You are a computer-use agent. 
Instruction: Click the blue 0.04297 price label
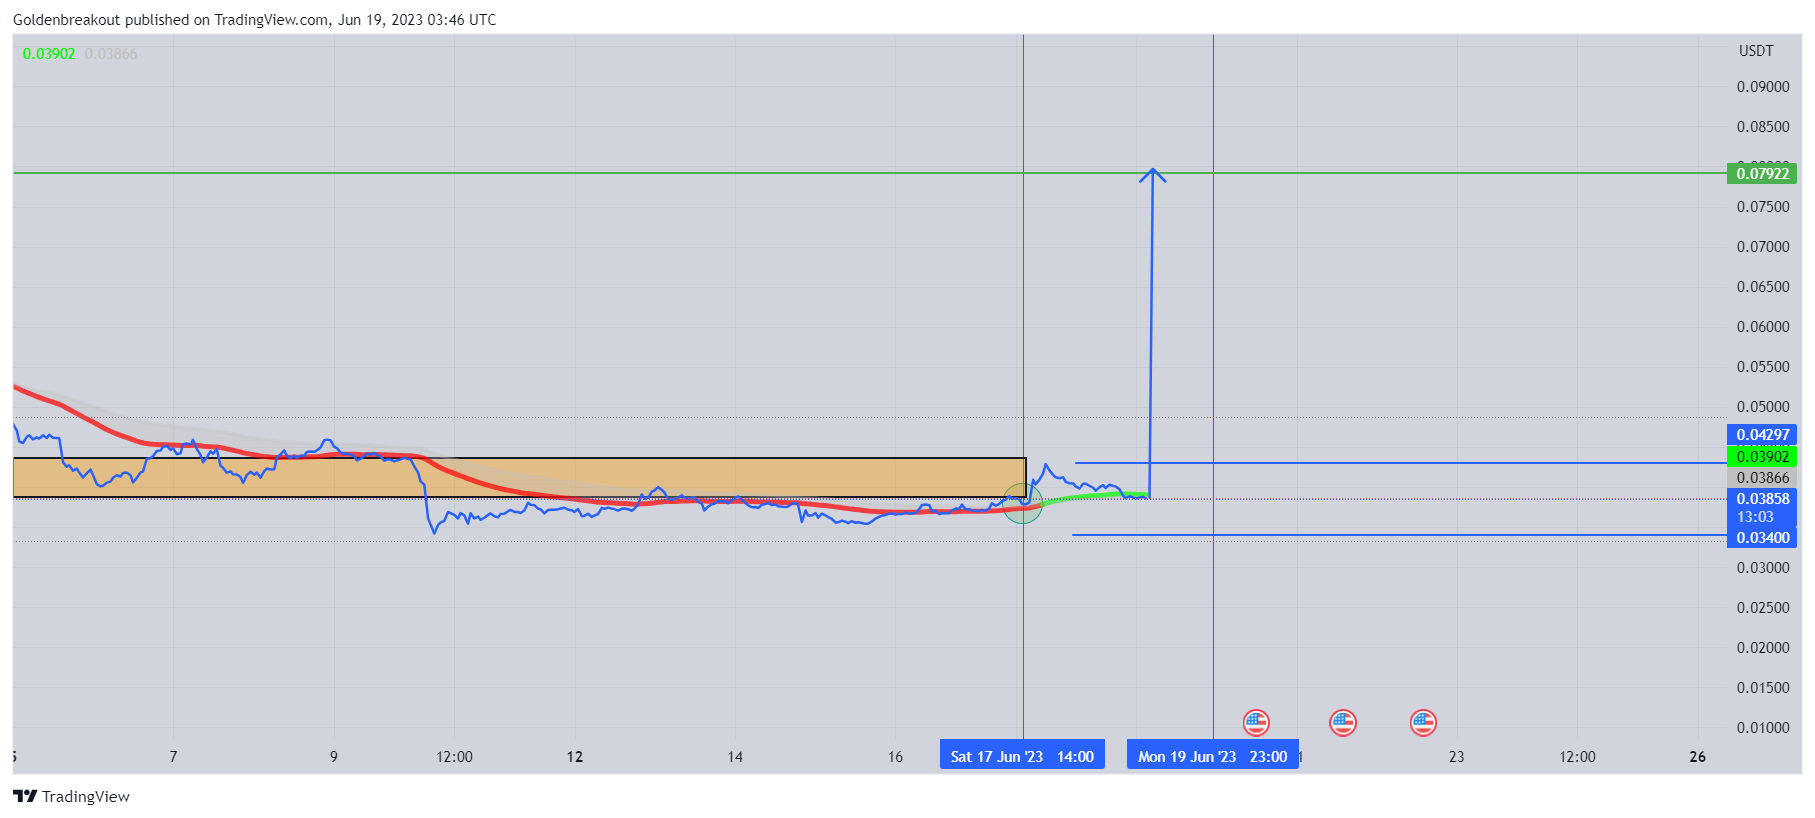pyautogui.click(x=1762, y=435)
